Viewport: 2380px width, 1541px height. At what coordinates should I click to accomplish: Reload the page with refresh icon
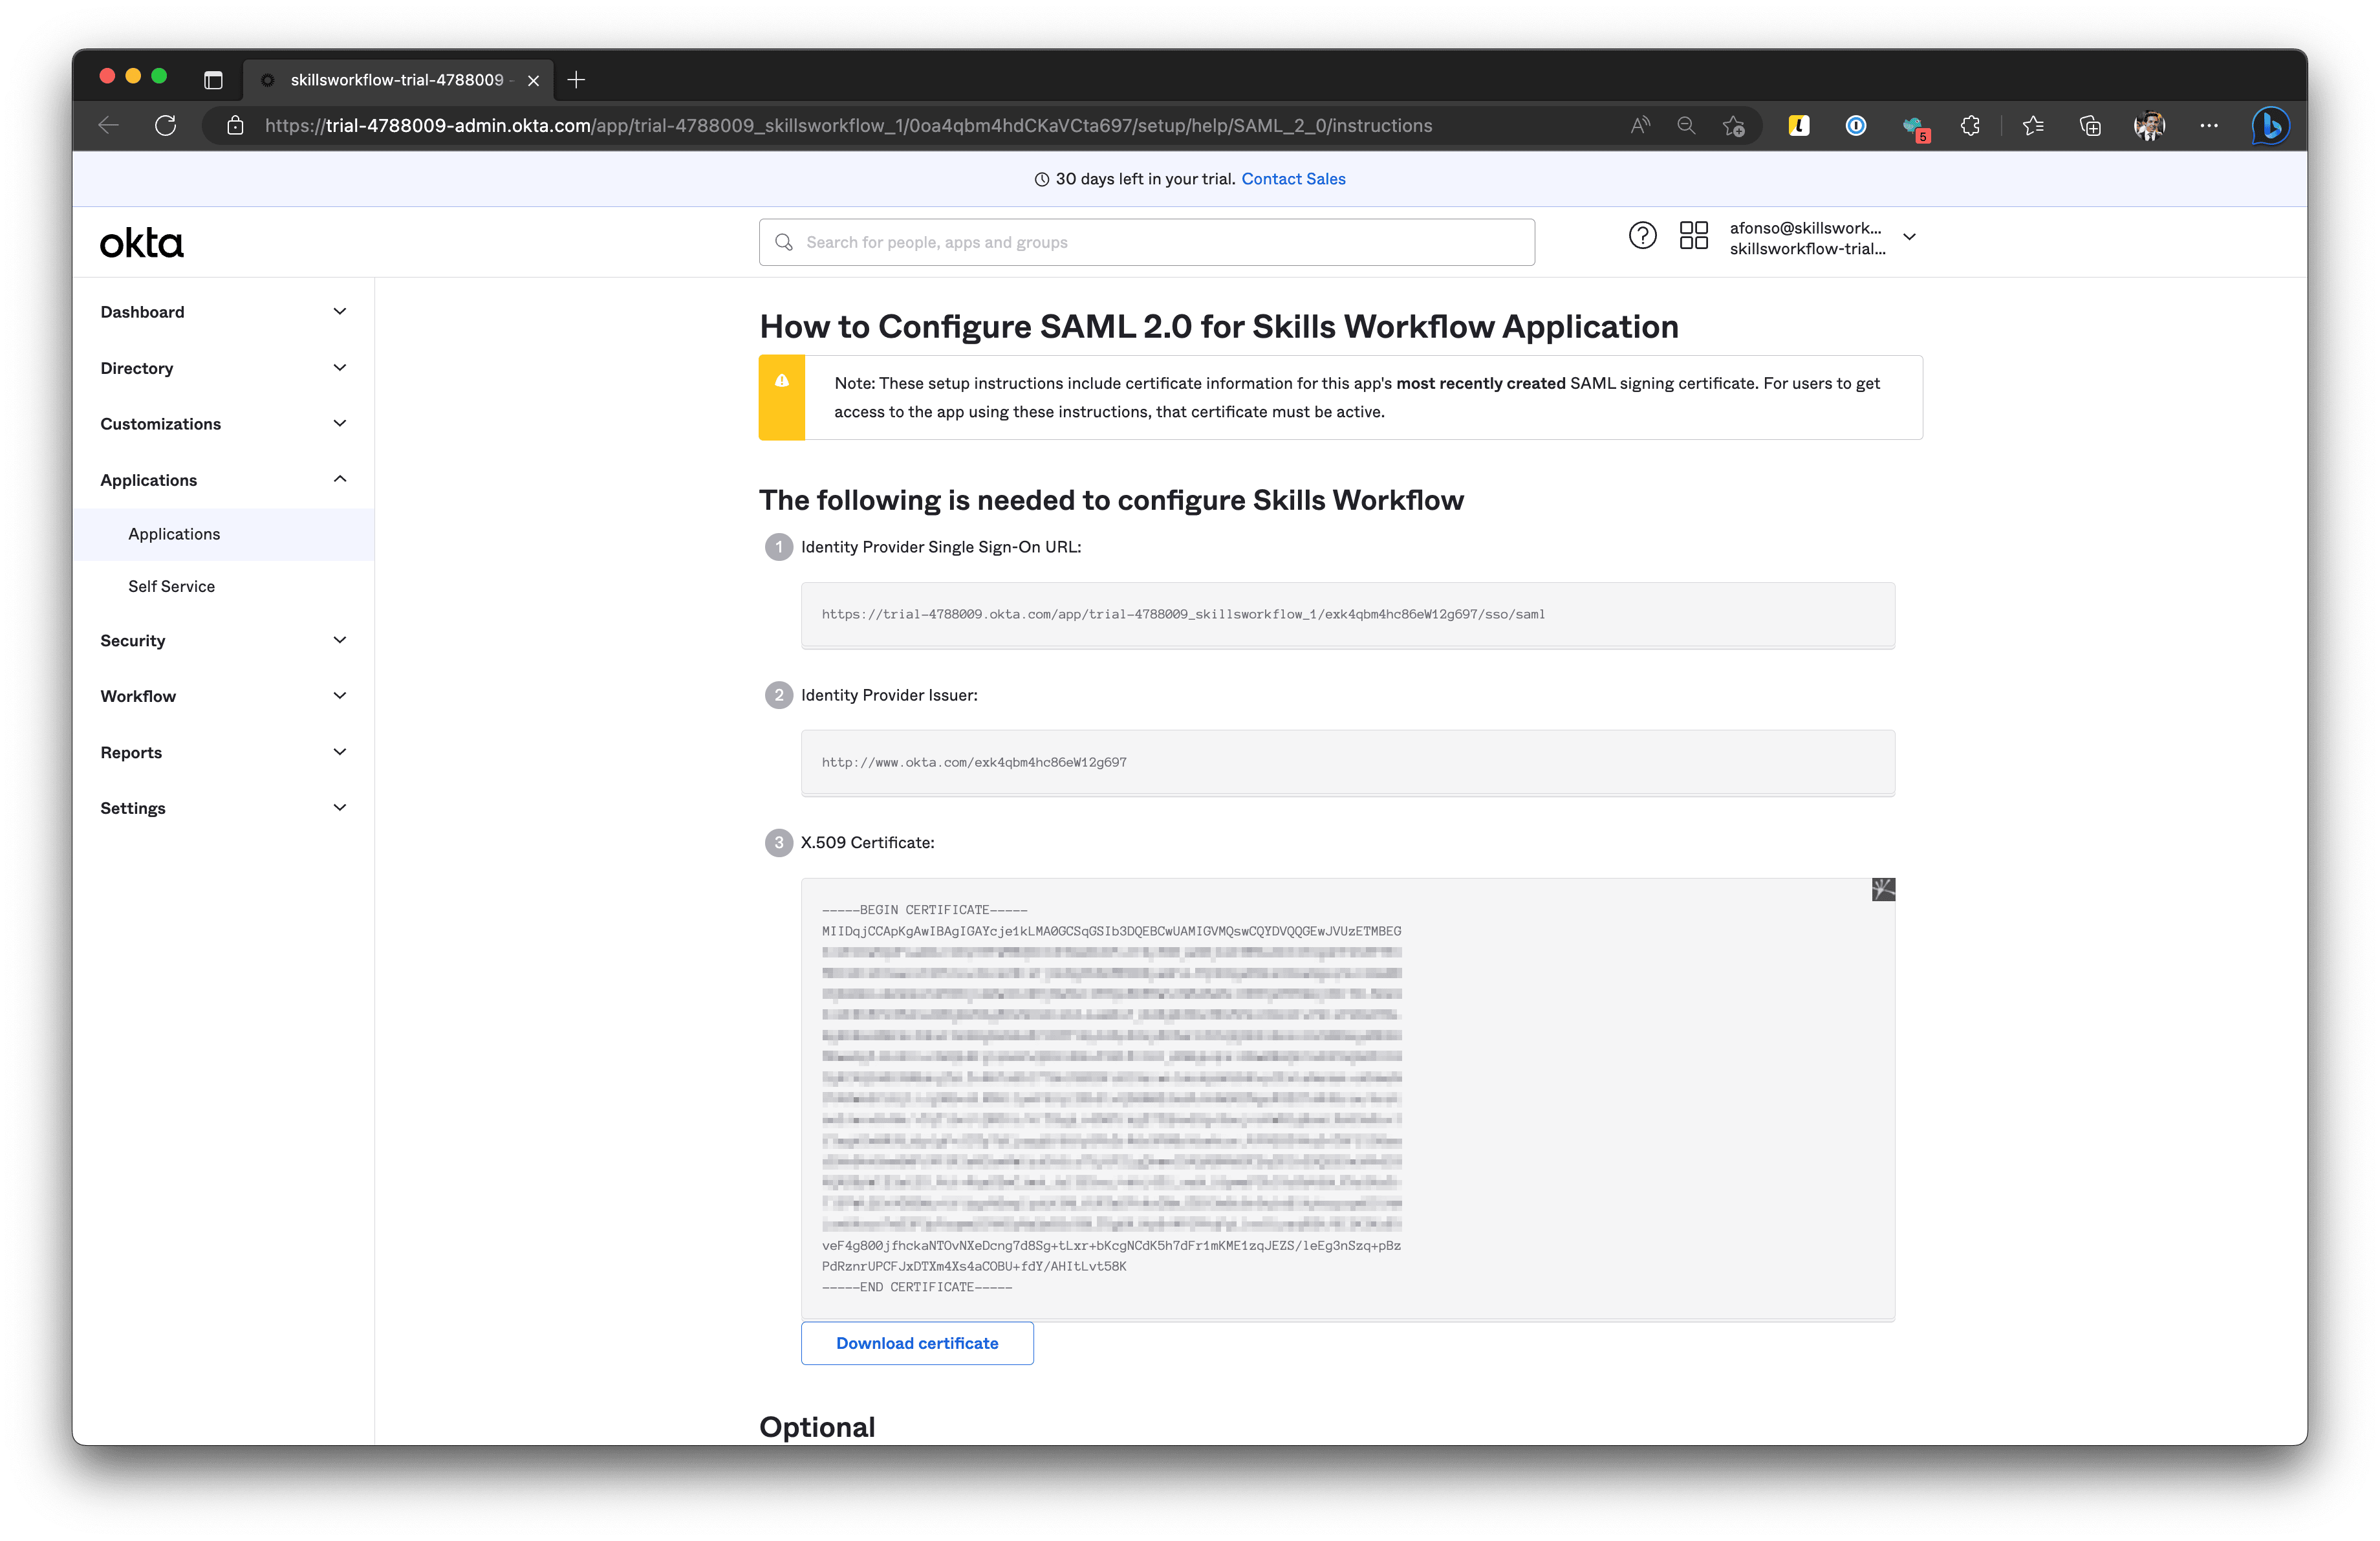(x=166, y=125)
